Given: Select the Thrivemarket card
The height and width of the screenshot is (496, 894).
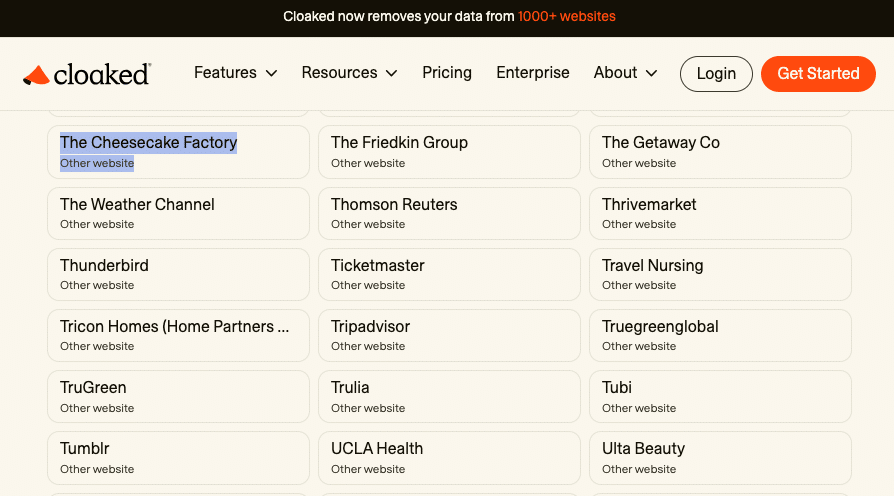Looking at the screenshot, I should pos(720,214).
